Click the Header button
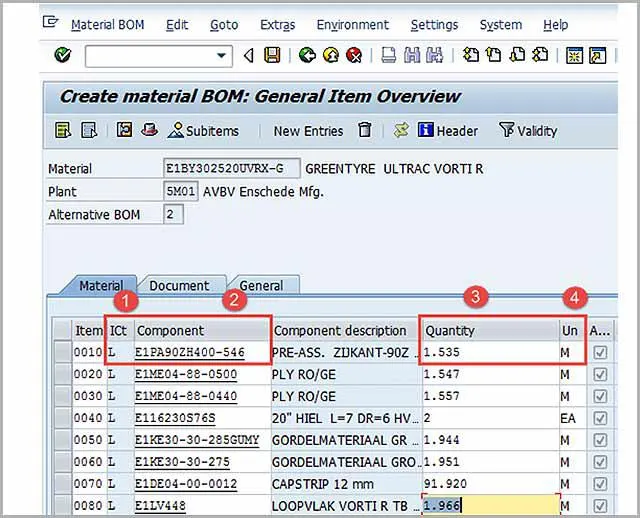The image size is (640, 518). pos(448,131)
